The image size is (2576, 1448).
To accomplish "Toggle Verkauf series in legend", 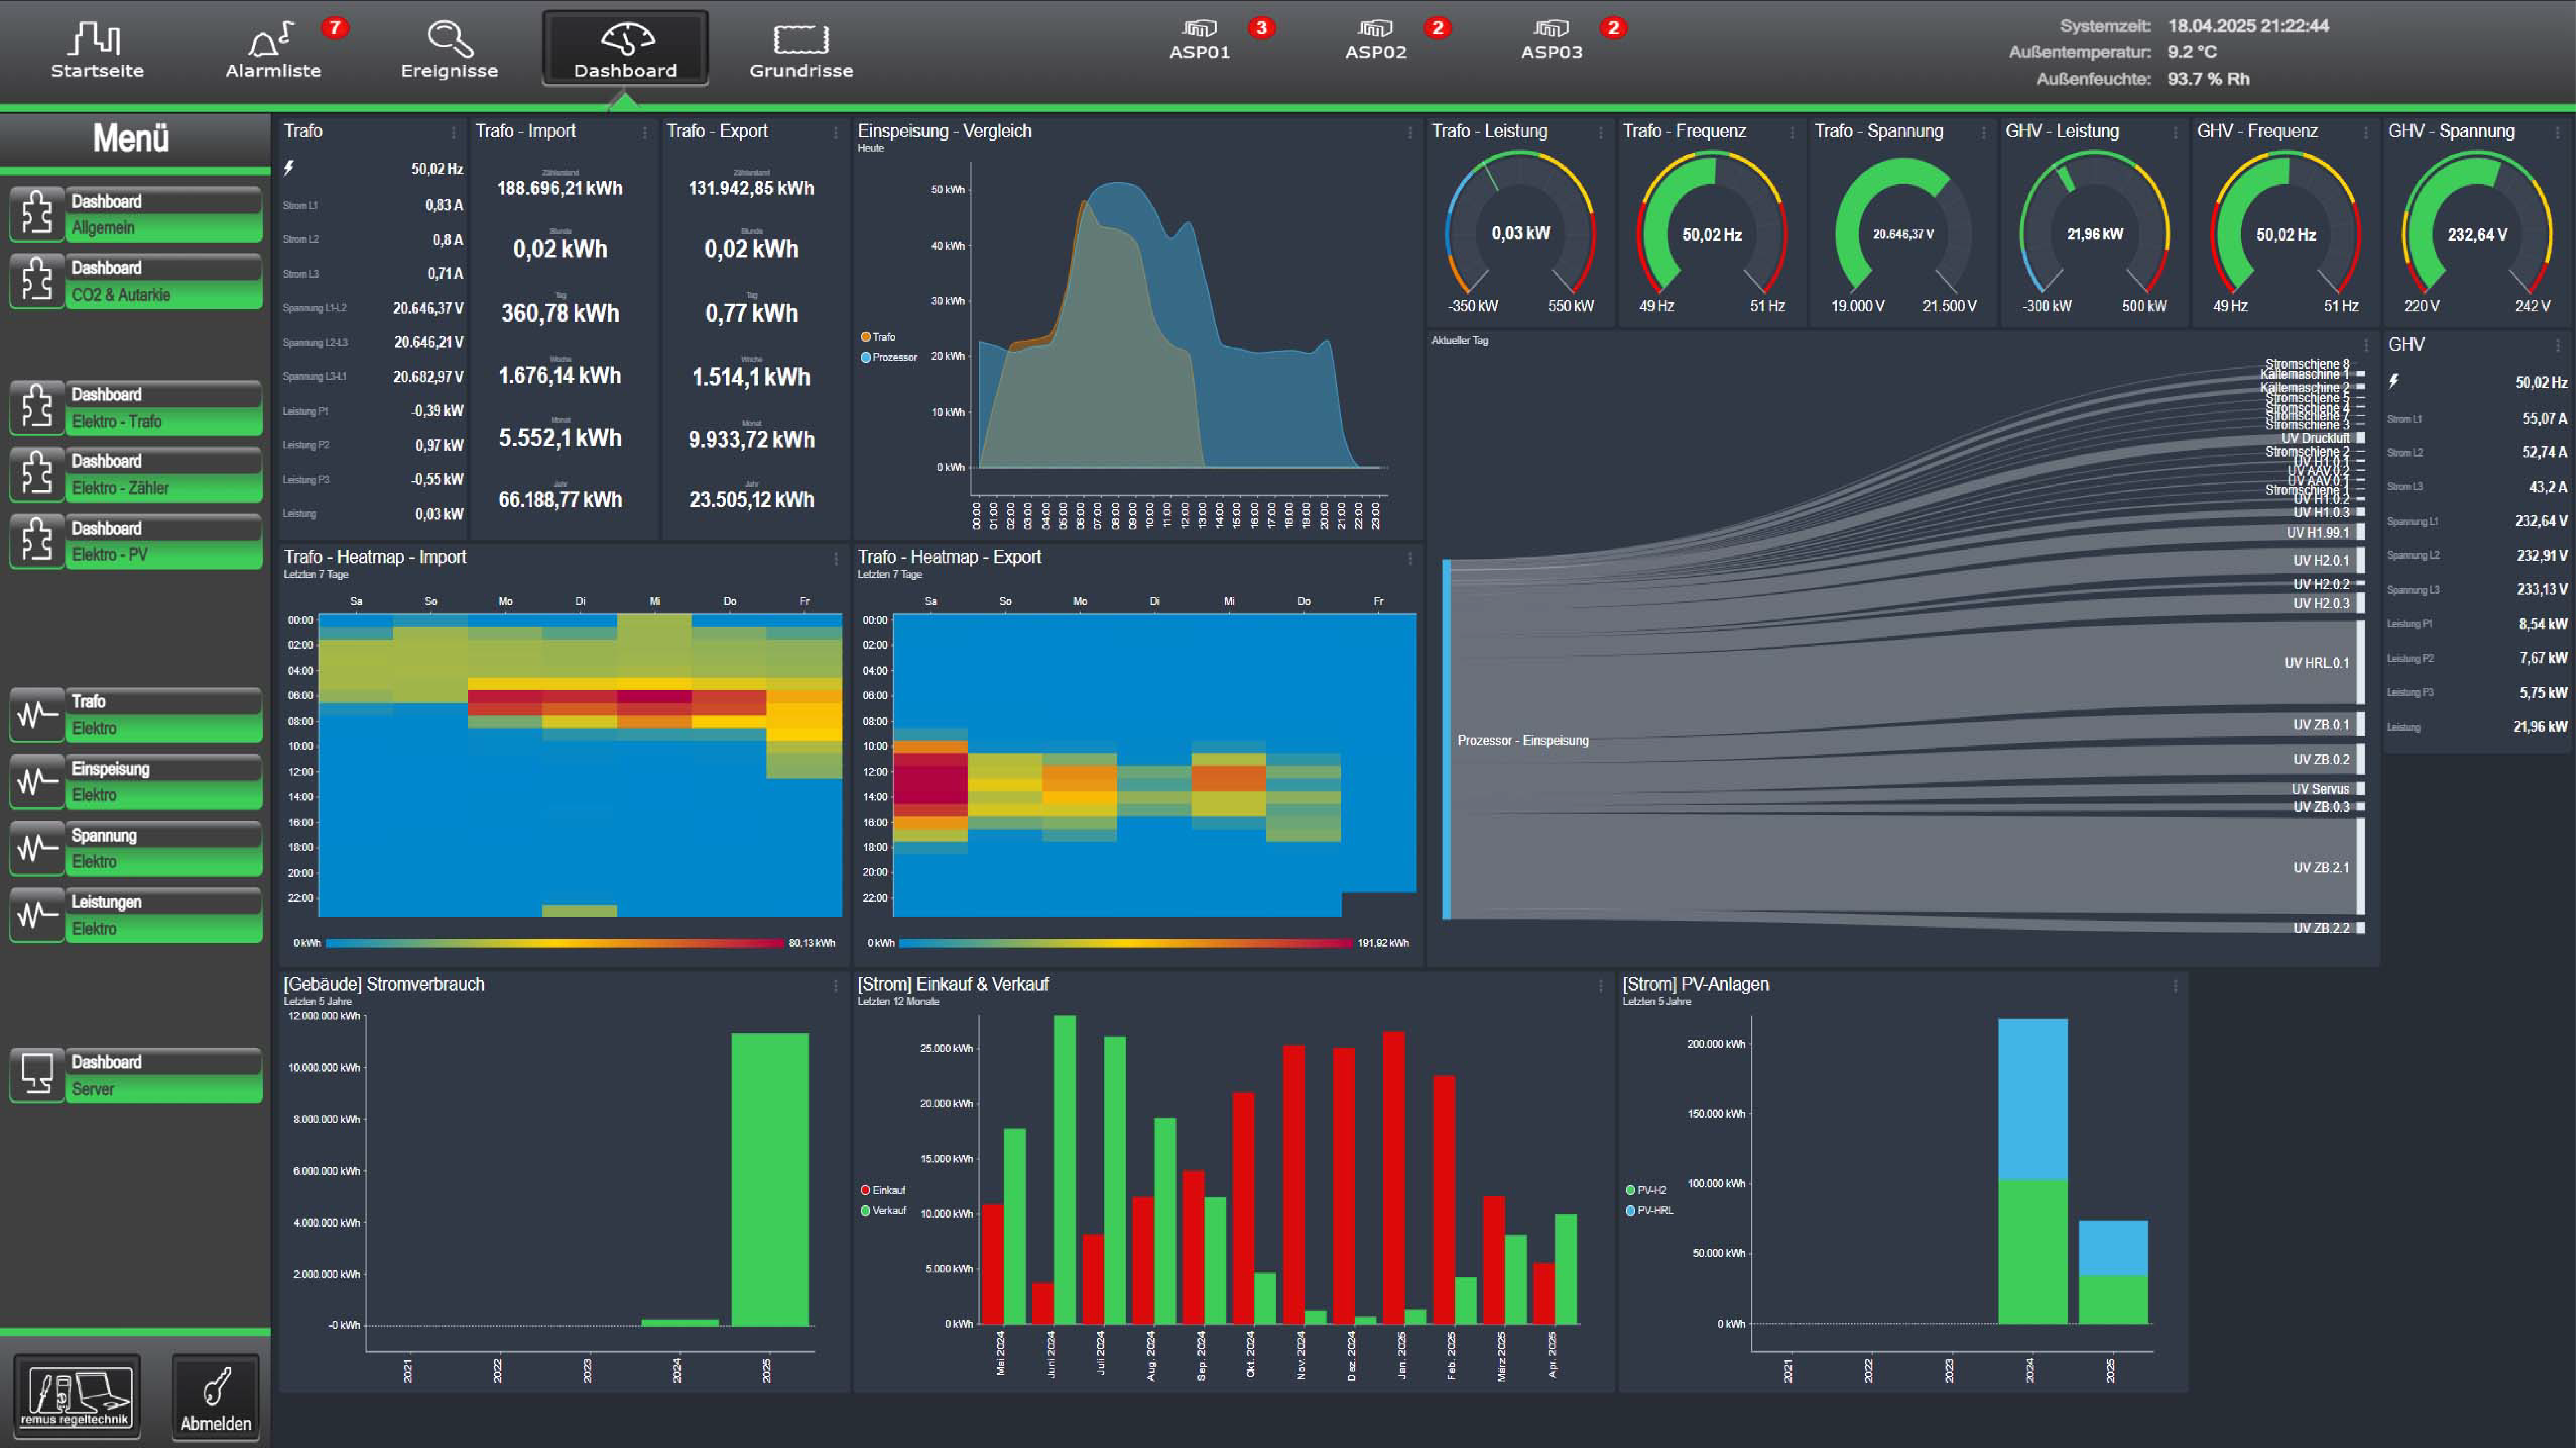I will click(x=883, y=1210).
